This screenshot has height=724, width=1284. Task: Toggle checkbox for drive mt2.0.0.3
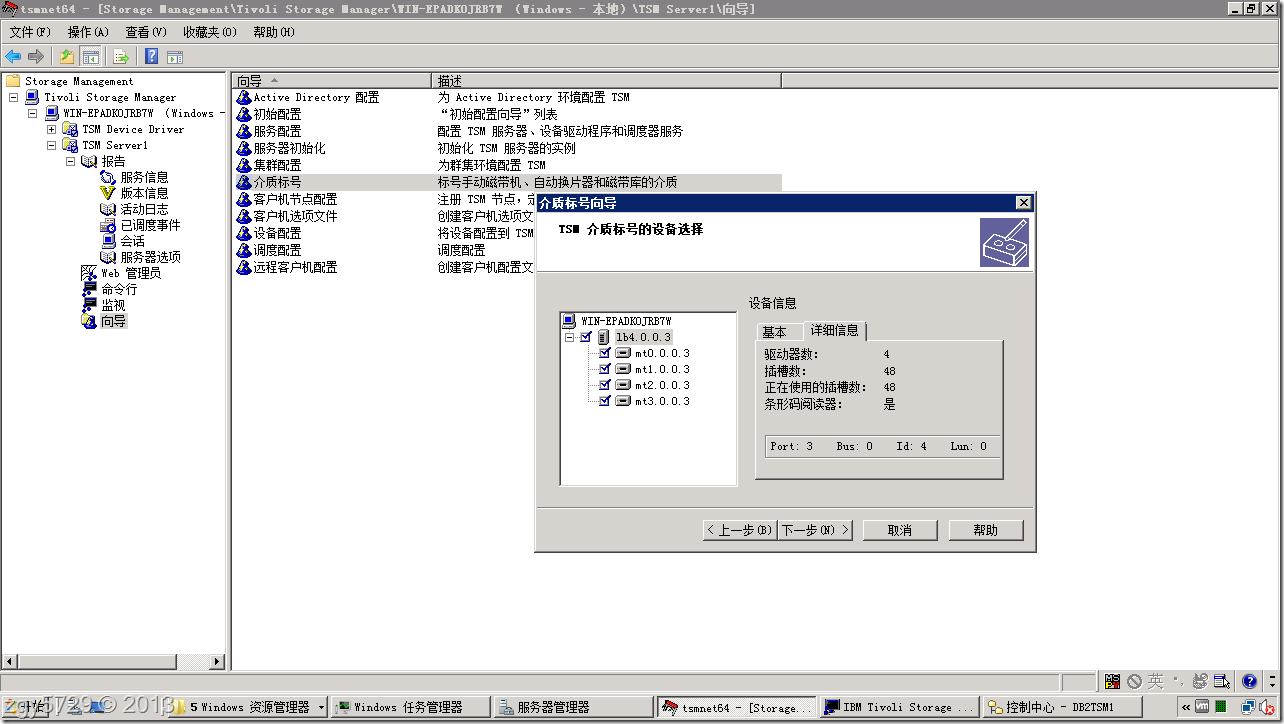(605, 385)
